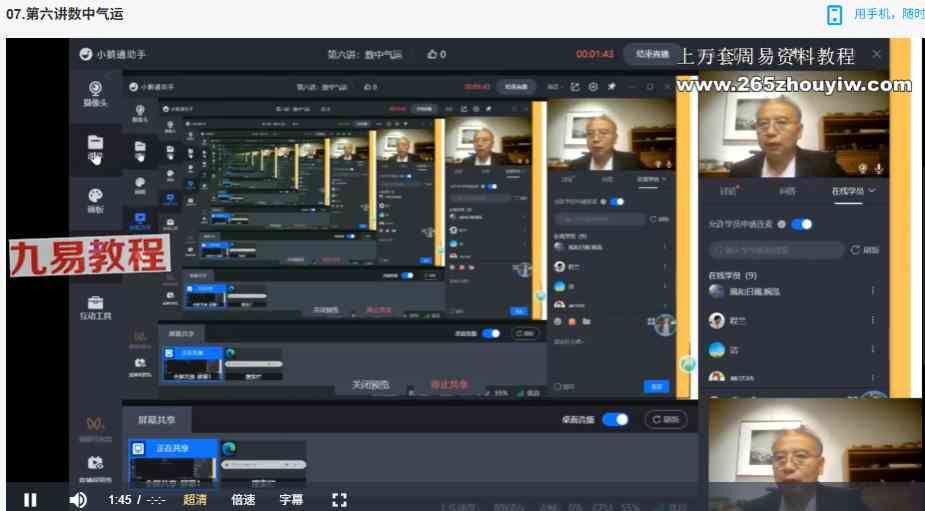This screenshot has height=511, width=925.
Task: Click the 刷新 button beside desktop audio
Action: pyautogui.click(x=666, y=419)
